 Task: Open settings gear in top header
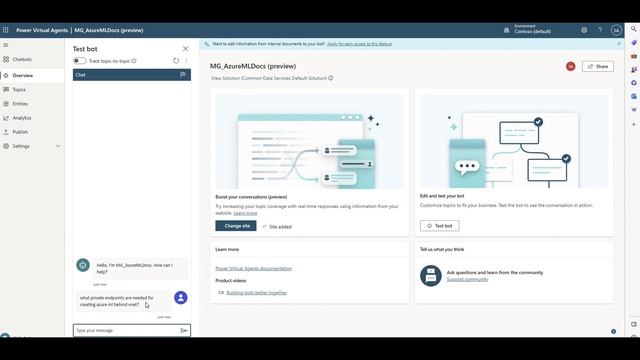tap(584, 30)
